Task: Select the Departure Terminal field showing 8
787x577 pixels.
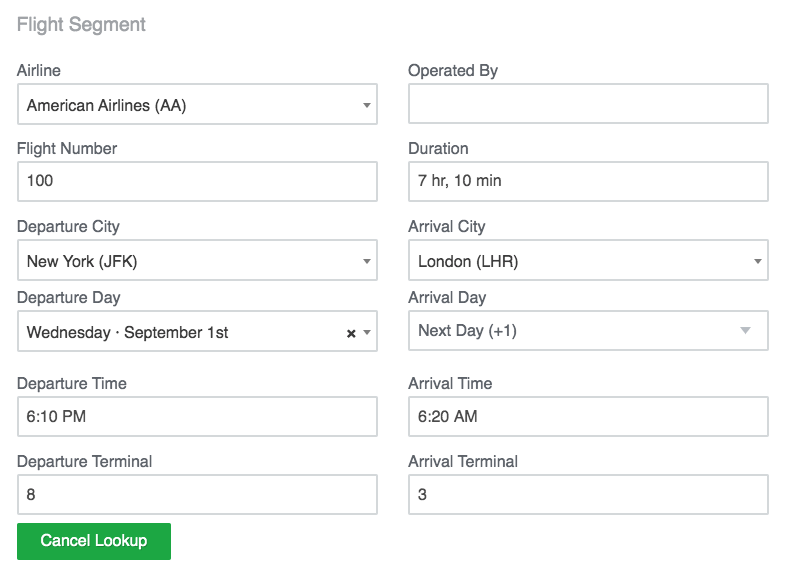Action: tap(197, 495)
